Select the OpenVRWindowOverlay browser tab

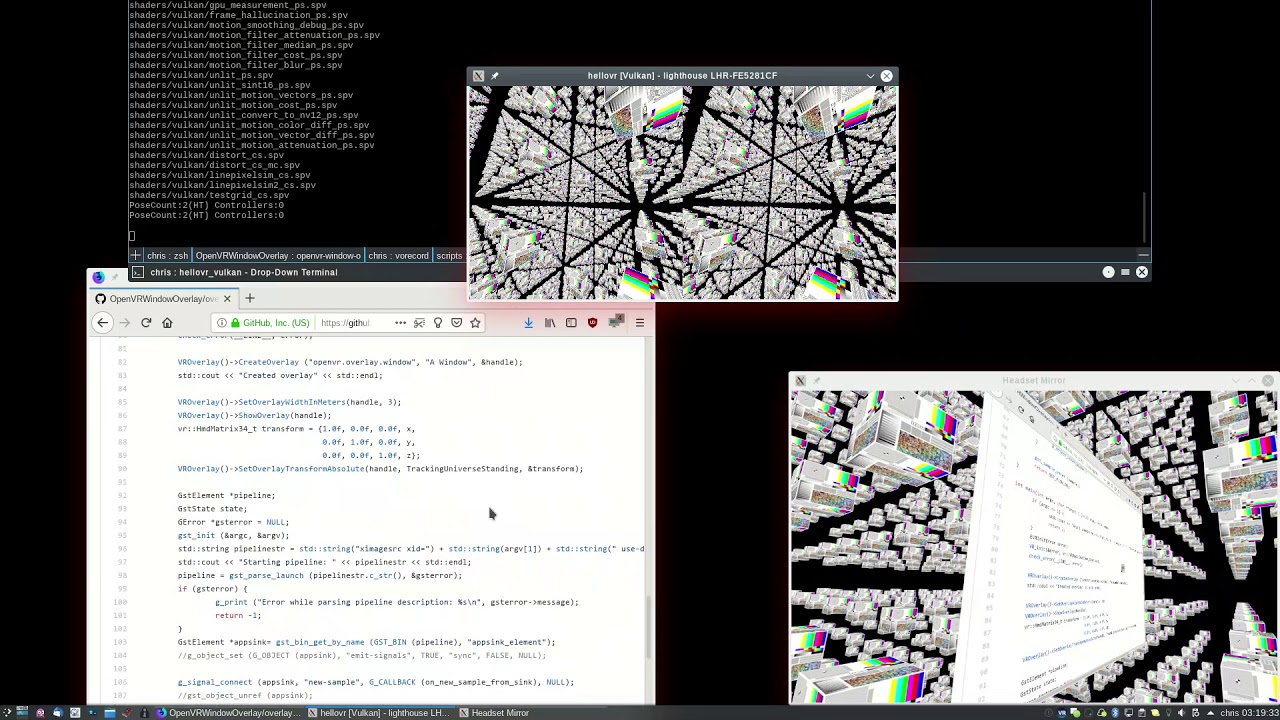[x=163, y=299]
